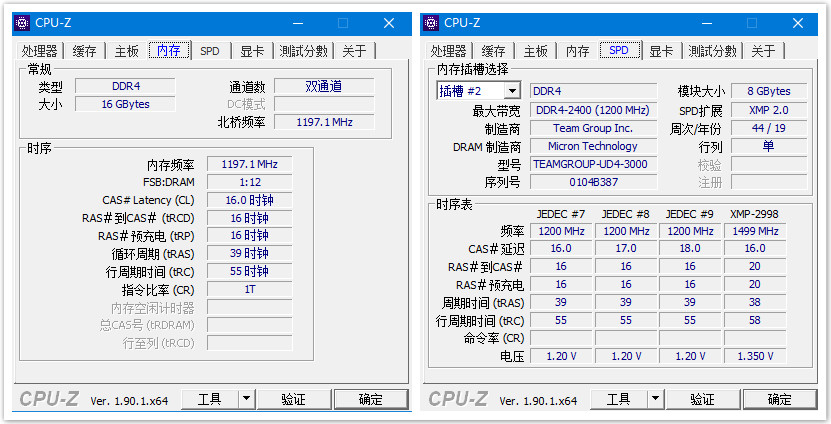Click the Team Group Inc. manufacturer field
Screen dimensions: 831x424
point(593,128)
